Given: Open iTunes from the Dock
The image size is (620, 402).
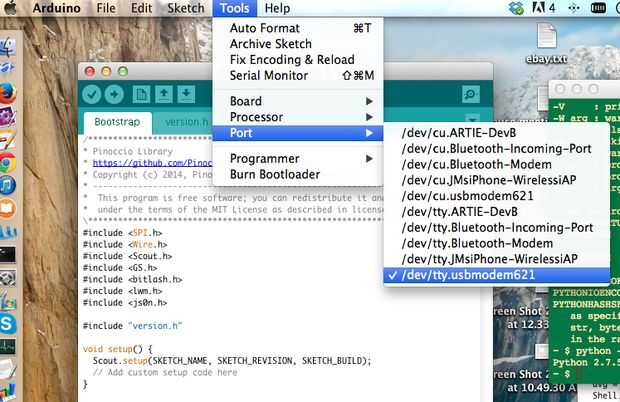Looking at the screenshot, I should click(8, 185).
